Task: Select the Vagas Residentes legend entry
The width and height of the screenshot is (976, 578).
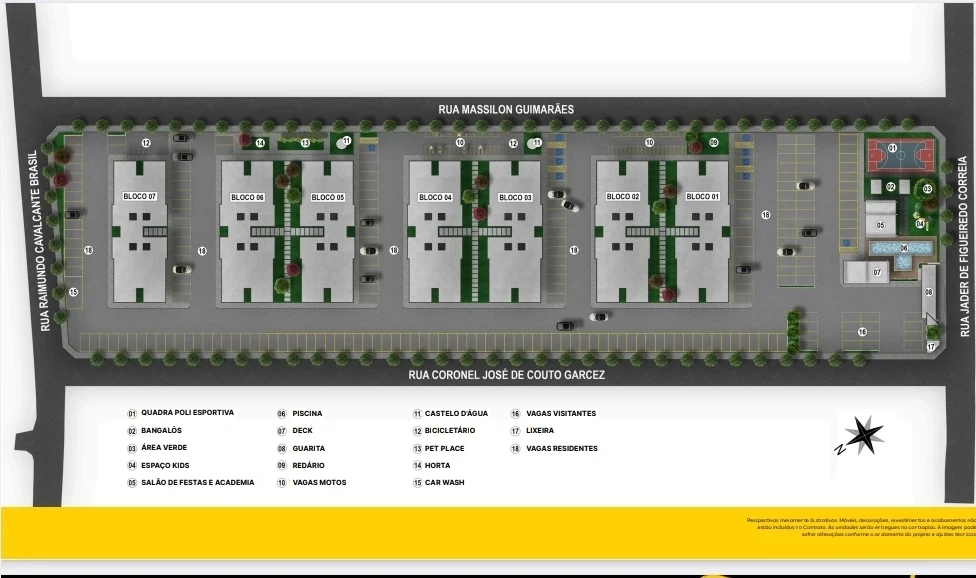Action: click(x=561, y=448)
